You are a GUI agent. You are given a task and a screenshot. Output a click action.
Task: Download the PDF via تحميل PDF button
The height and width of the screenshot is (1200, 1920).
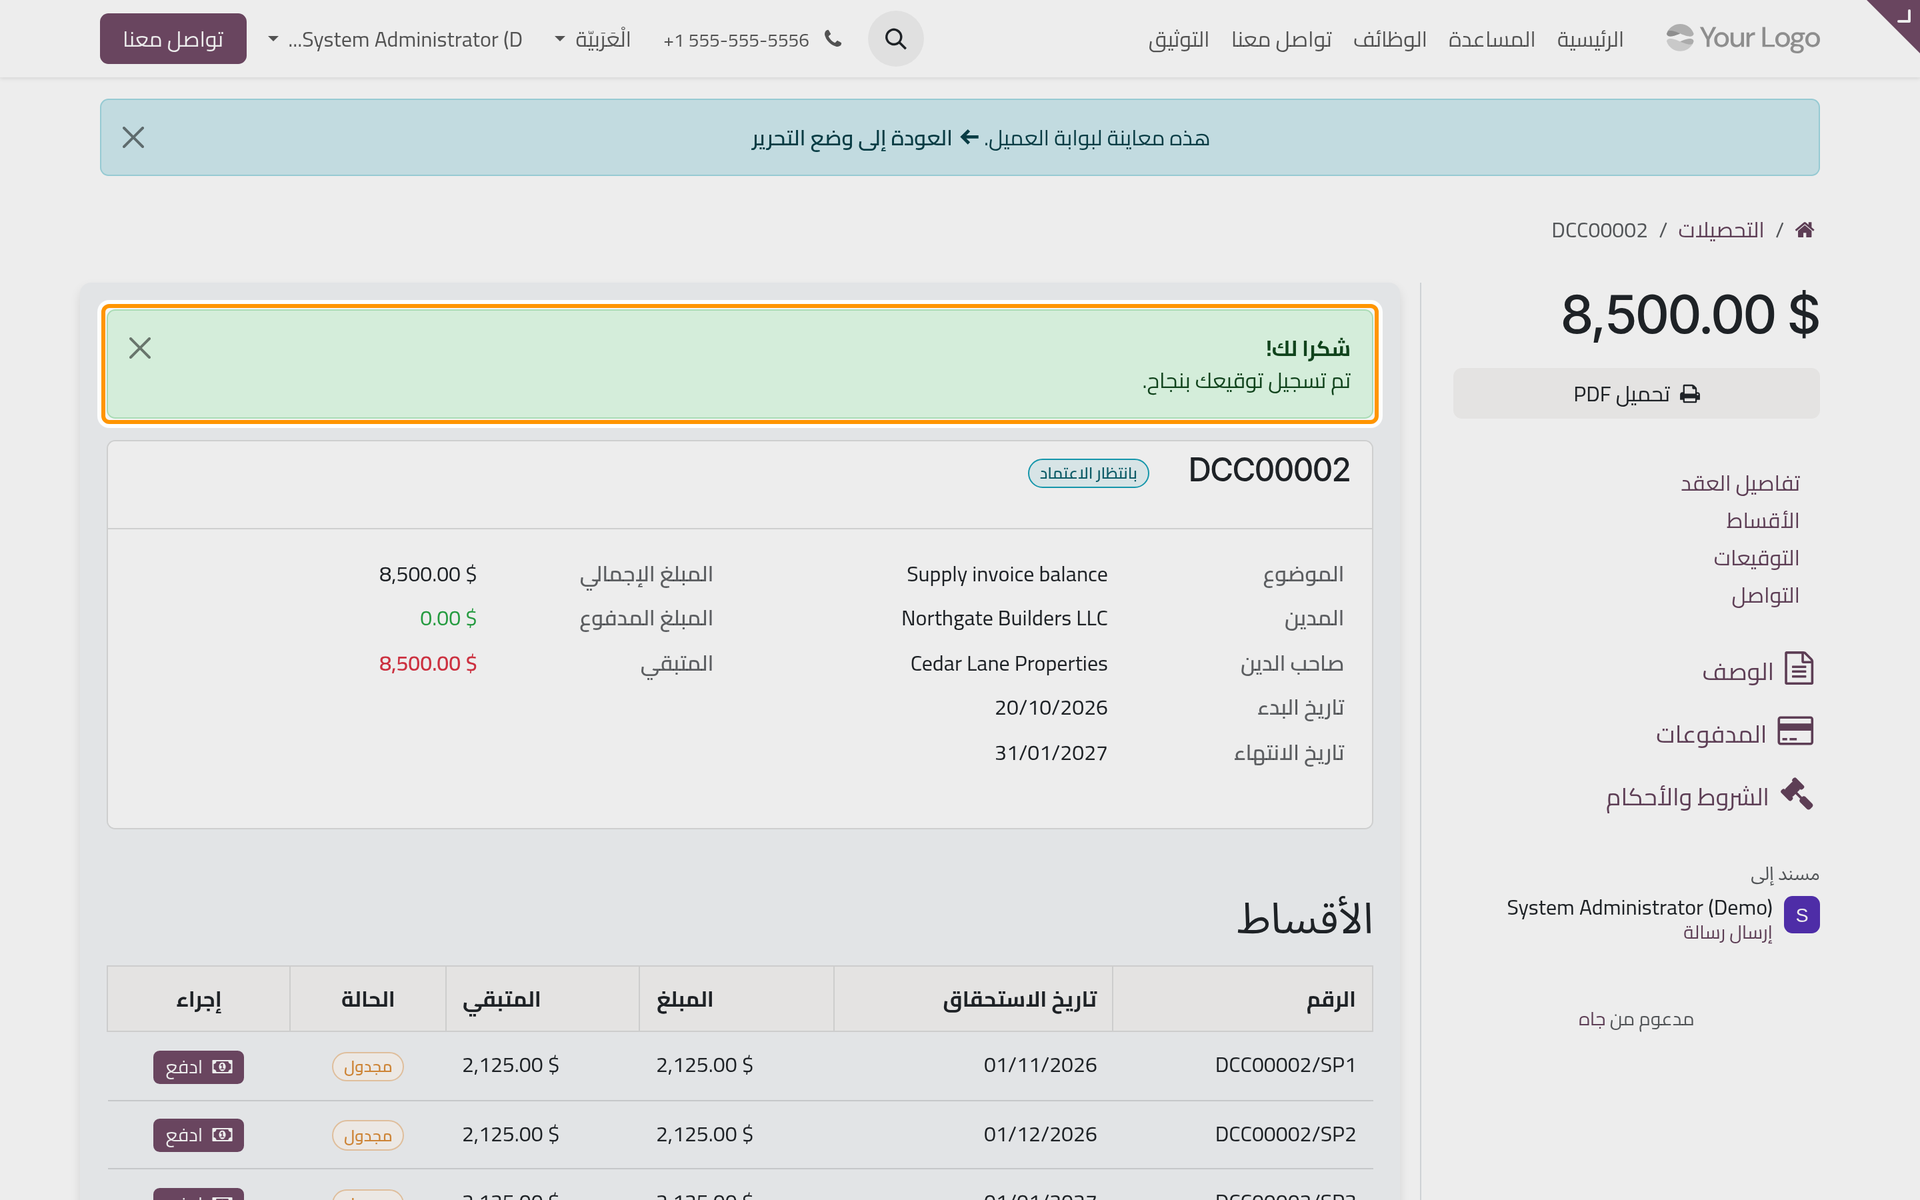point(1636,394)
